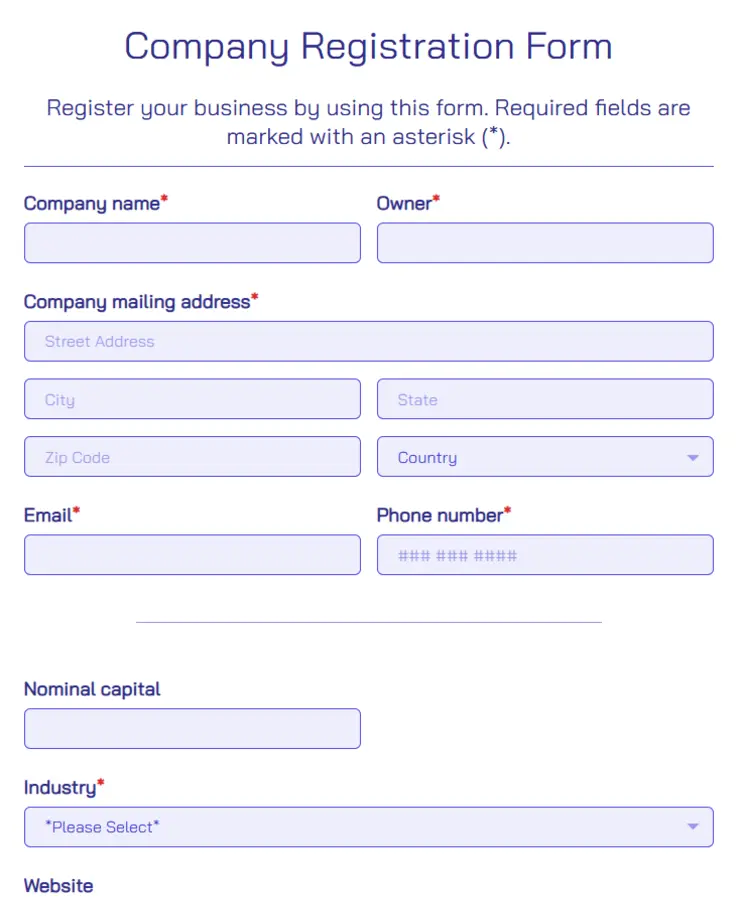The height and width of the screenshot is (900, 740).
Task: Click into the State field
Action: (545, 399)
